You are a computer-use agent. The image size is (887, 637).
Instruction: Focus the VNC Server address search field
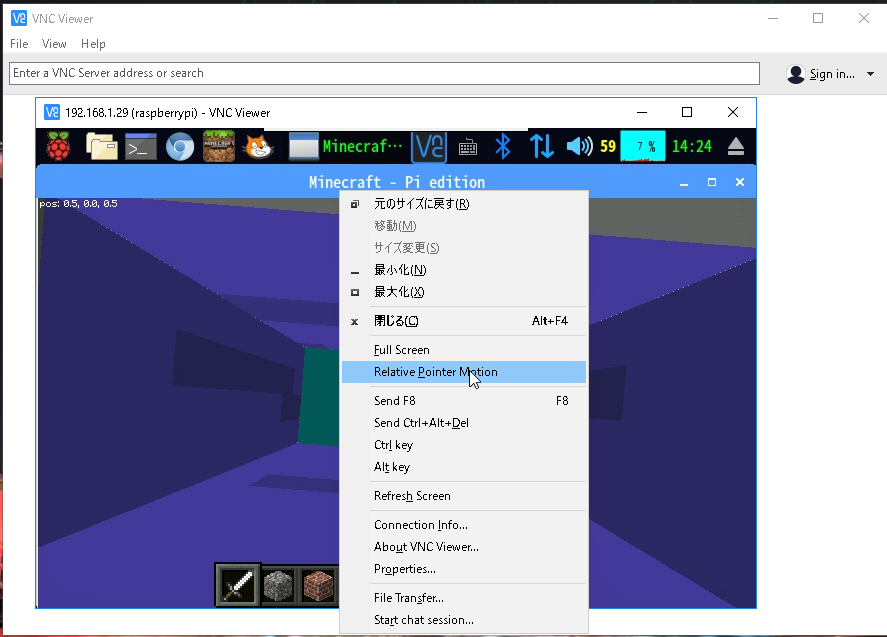click(x=384, y=73)
